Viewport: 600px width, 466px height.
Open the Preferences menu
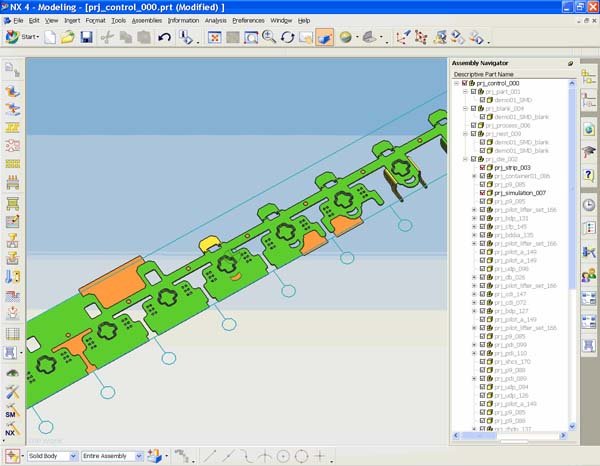click(x=248, y=20)
